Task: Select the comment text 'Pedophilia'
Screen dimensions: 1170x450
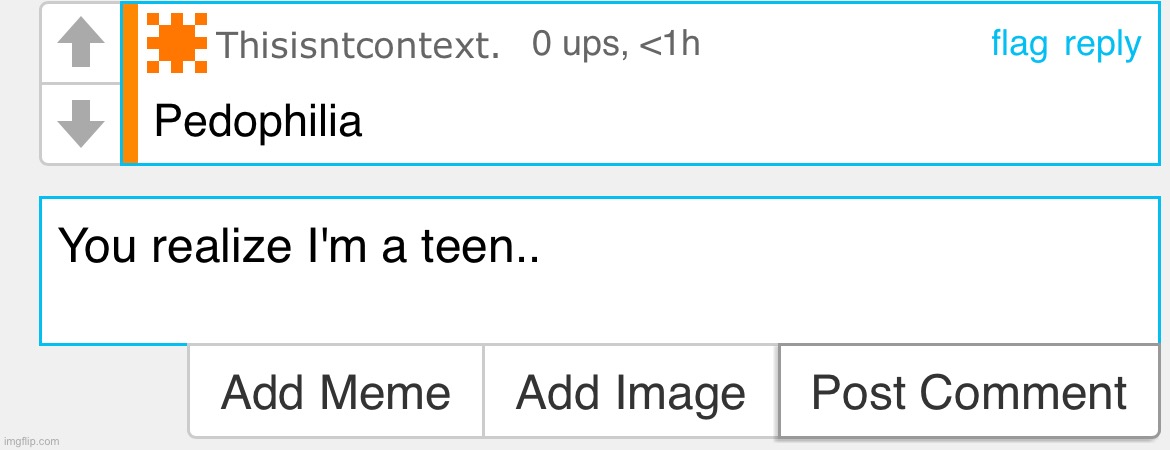Action: [x=257, y=121]
